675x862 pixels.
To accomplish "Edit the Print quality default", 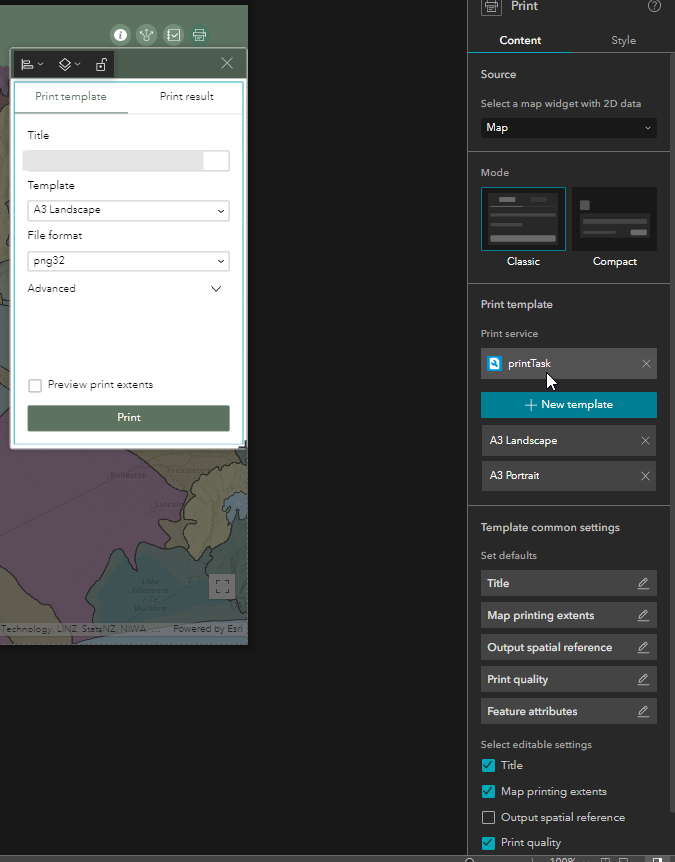I will tap(643, 679).
